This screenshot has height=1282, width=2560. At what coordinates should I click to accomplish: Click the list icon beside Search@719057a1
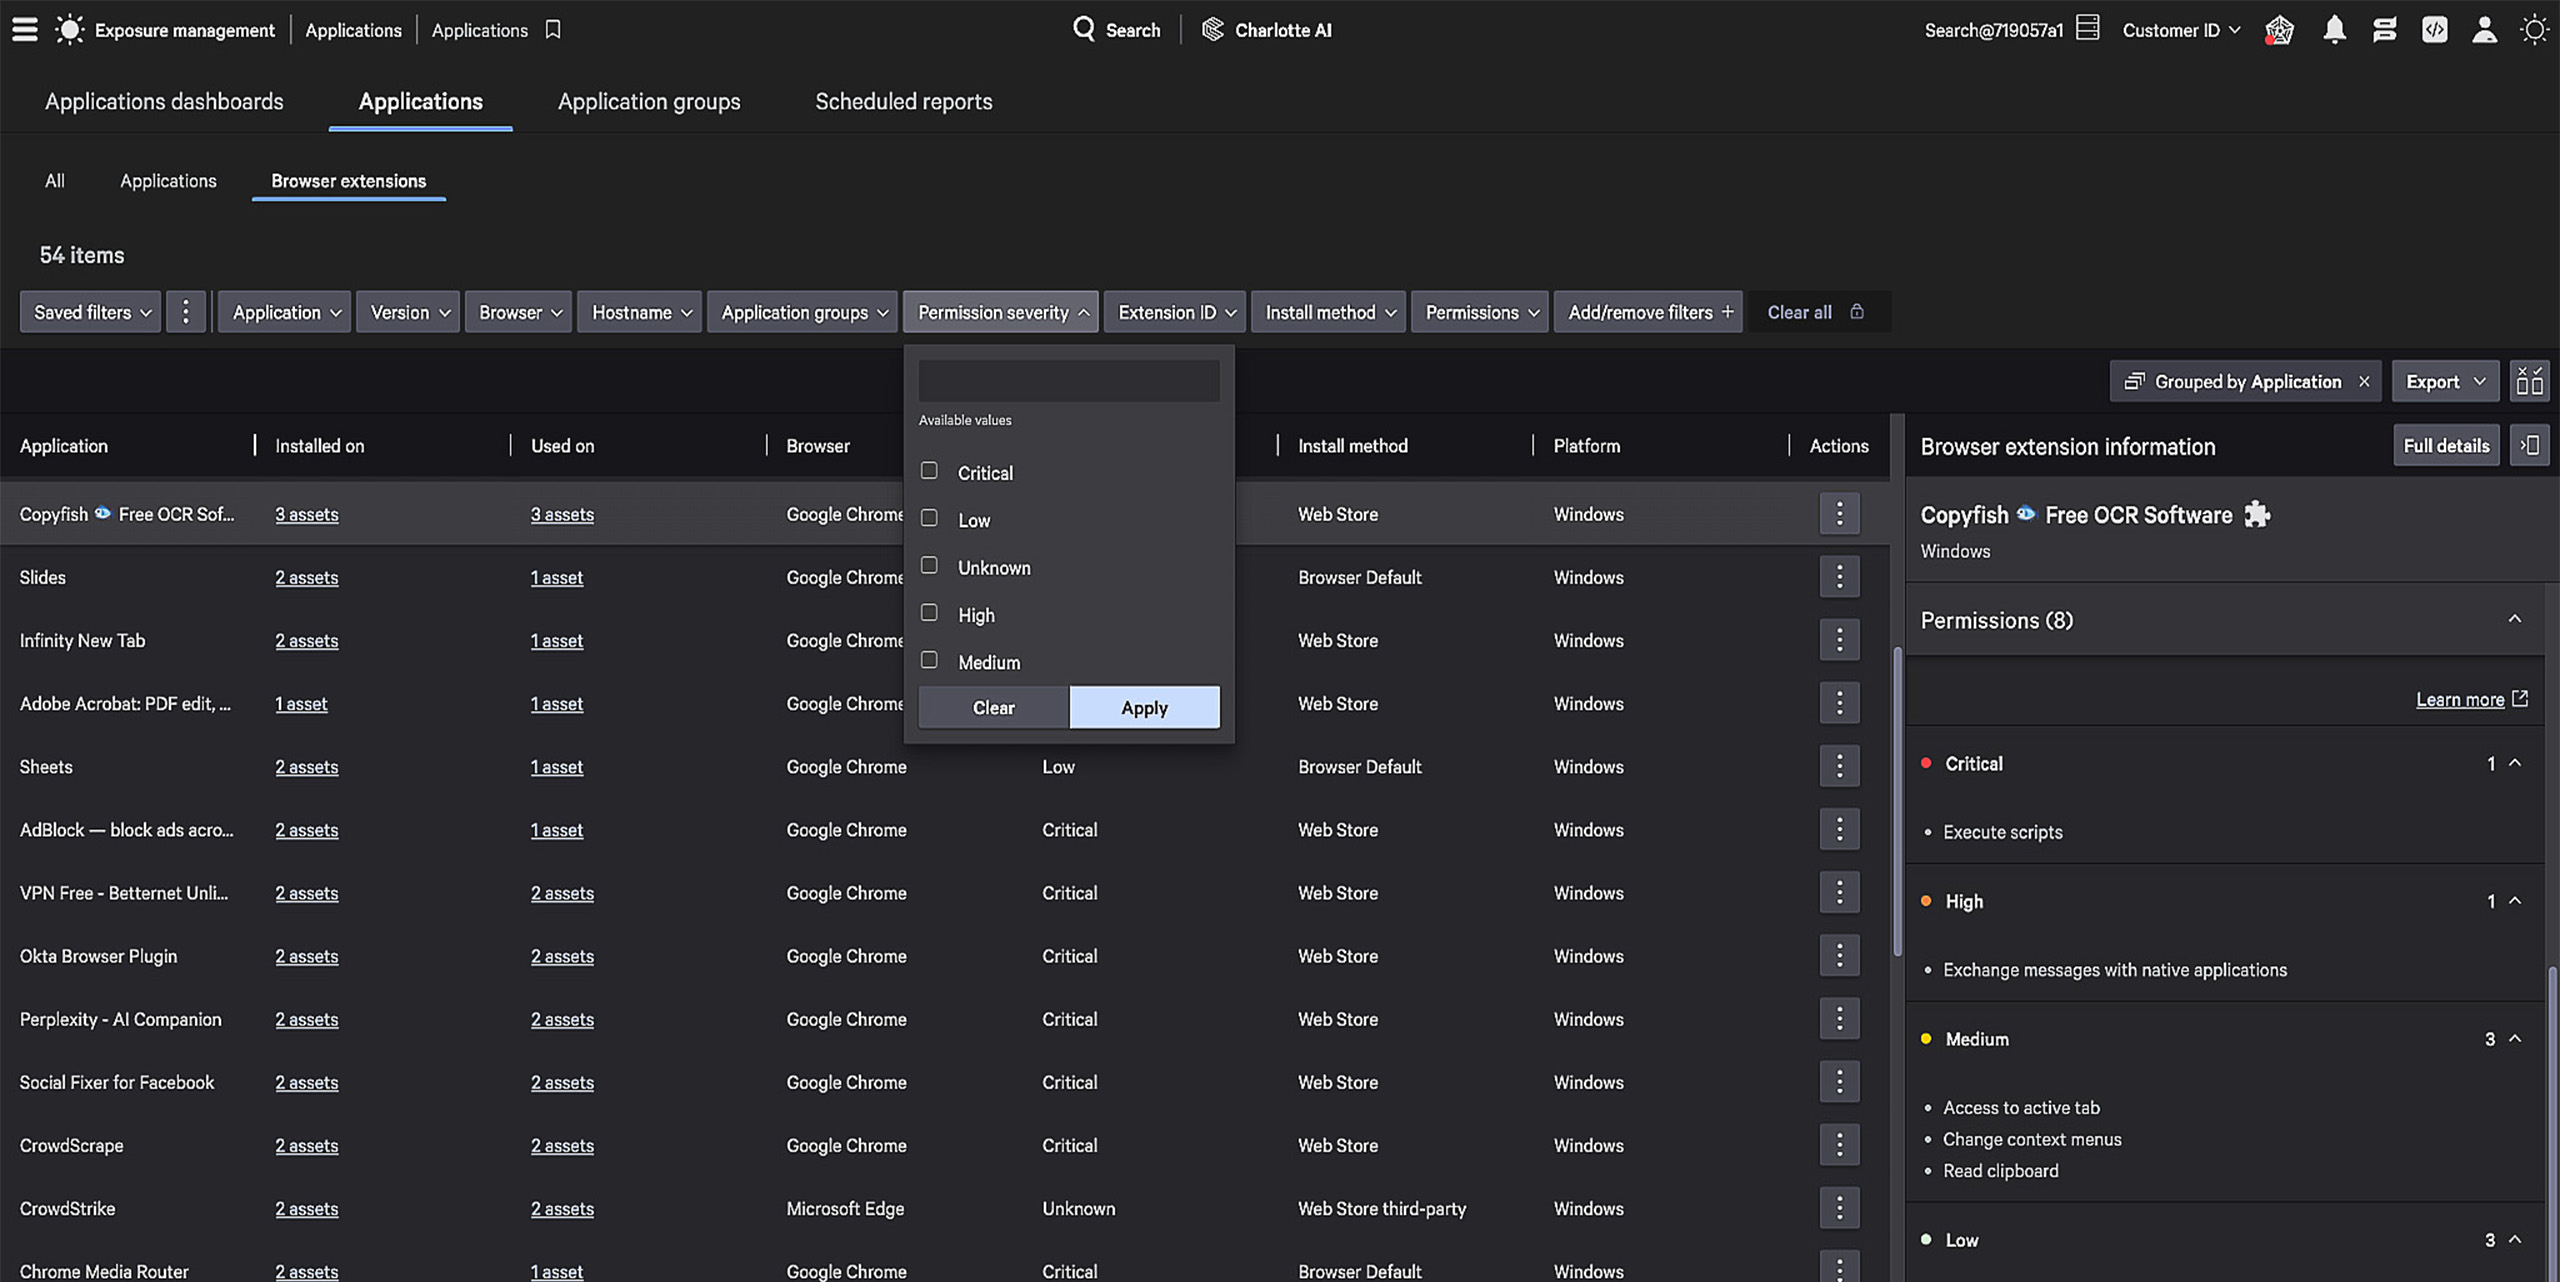coord(2087,28)
